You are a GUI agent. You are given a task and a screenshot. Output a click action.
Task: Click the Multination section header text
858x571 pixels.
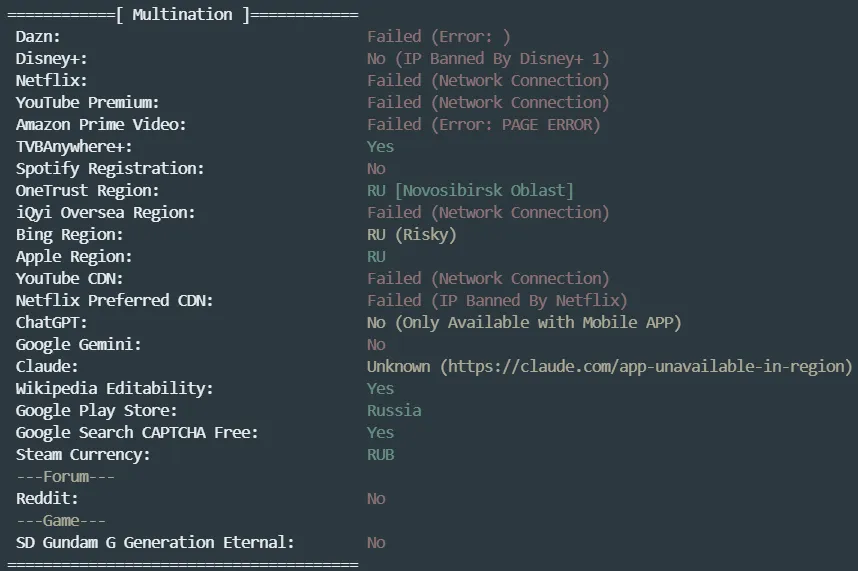(182, 14)
